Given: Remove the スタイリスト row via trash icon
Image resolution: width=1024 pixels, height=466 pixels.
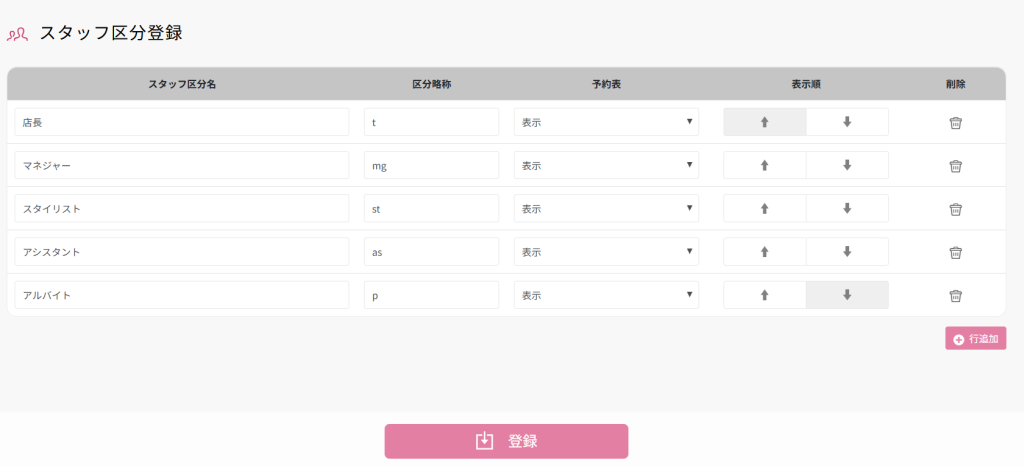Looking at the screenshot, I should pyautogui.click(x=955, y=209).
